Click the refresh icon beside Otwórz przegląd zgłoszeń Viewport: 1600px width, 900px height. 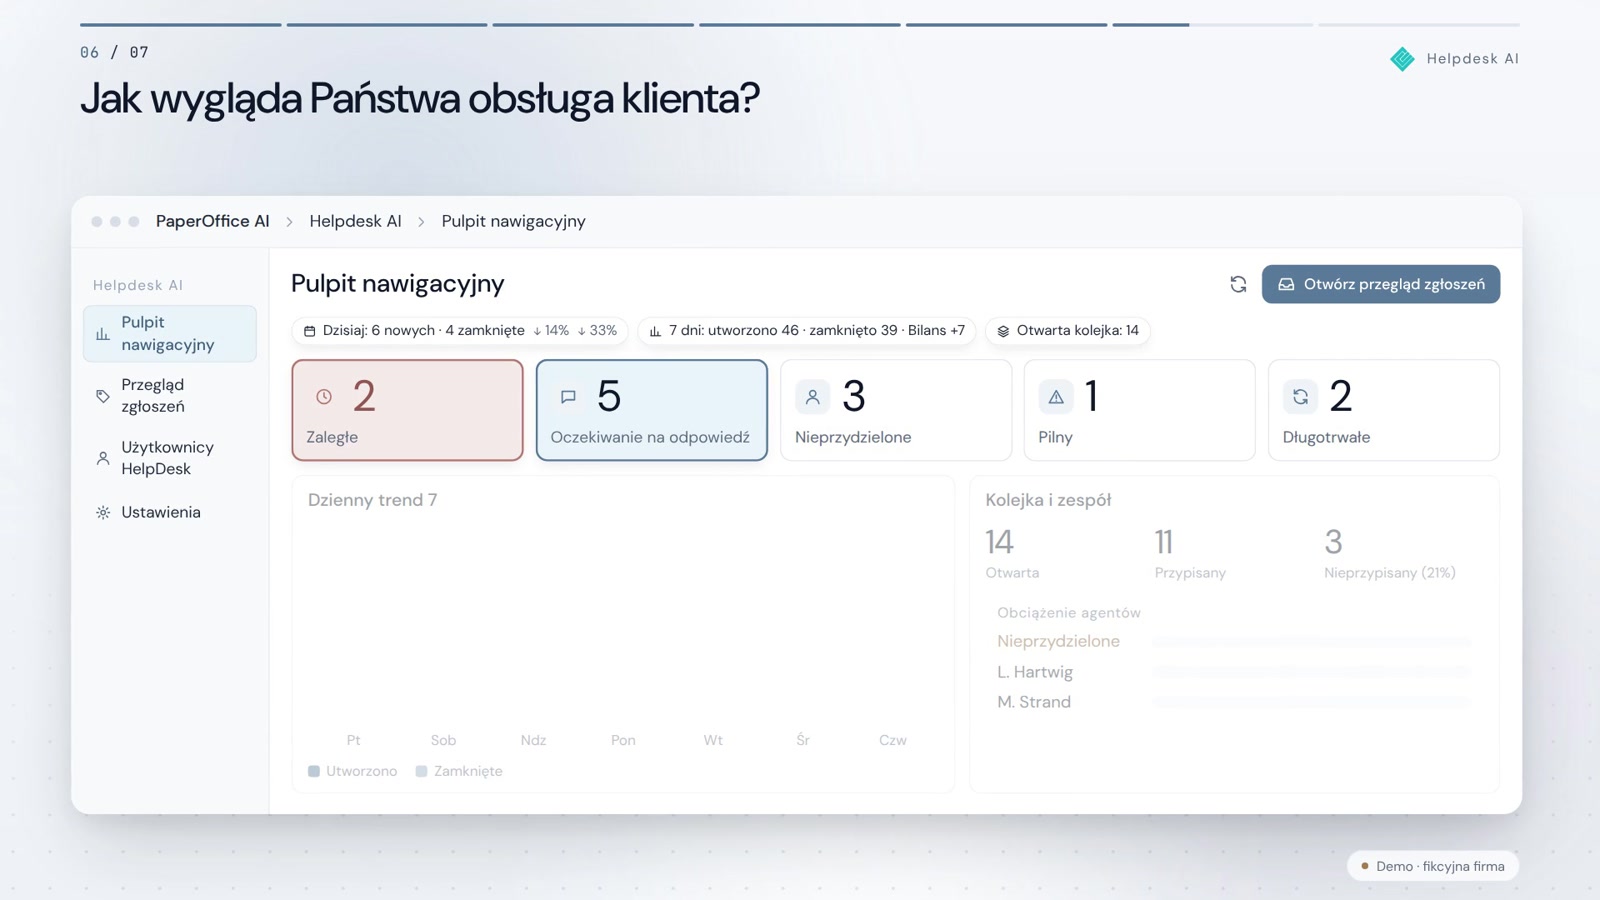1238,284
